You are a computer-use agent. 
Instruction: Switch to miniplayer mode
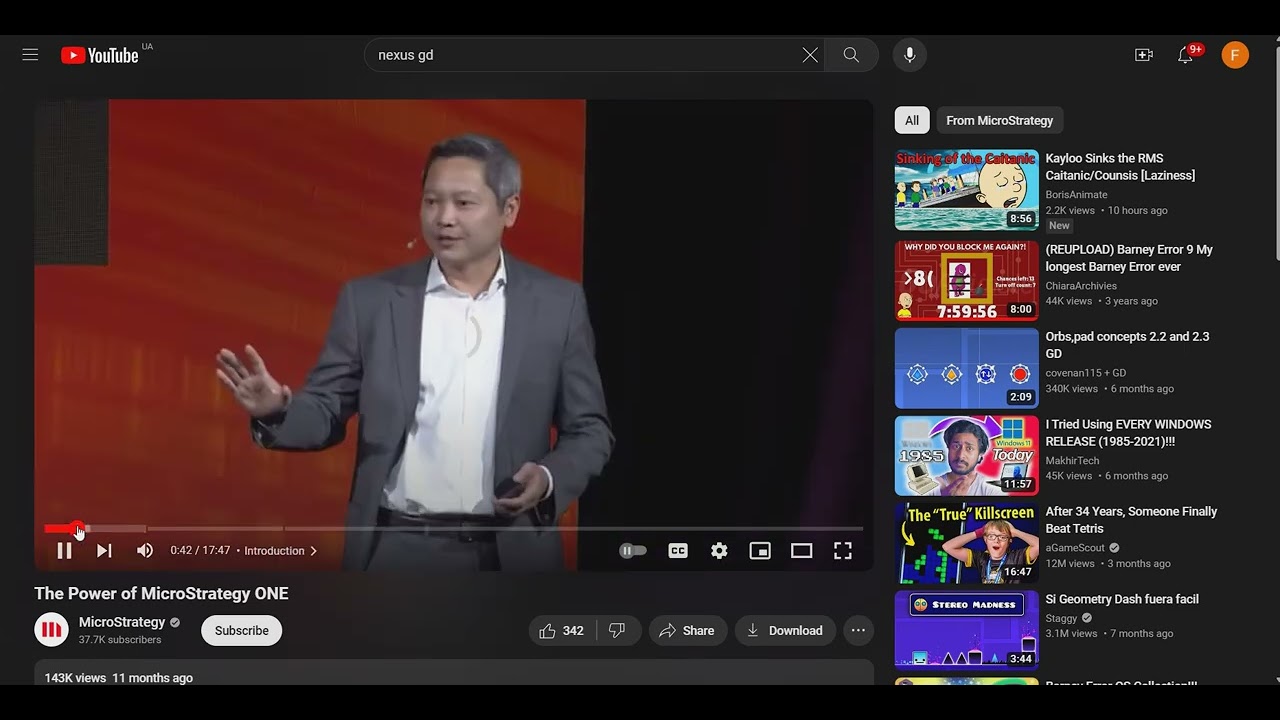tap(760, 551)
